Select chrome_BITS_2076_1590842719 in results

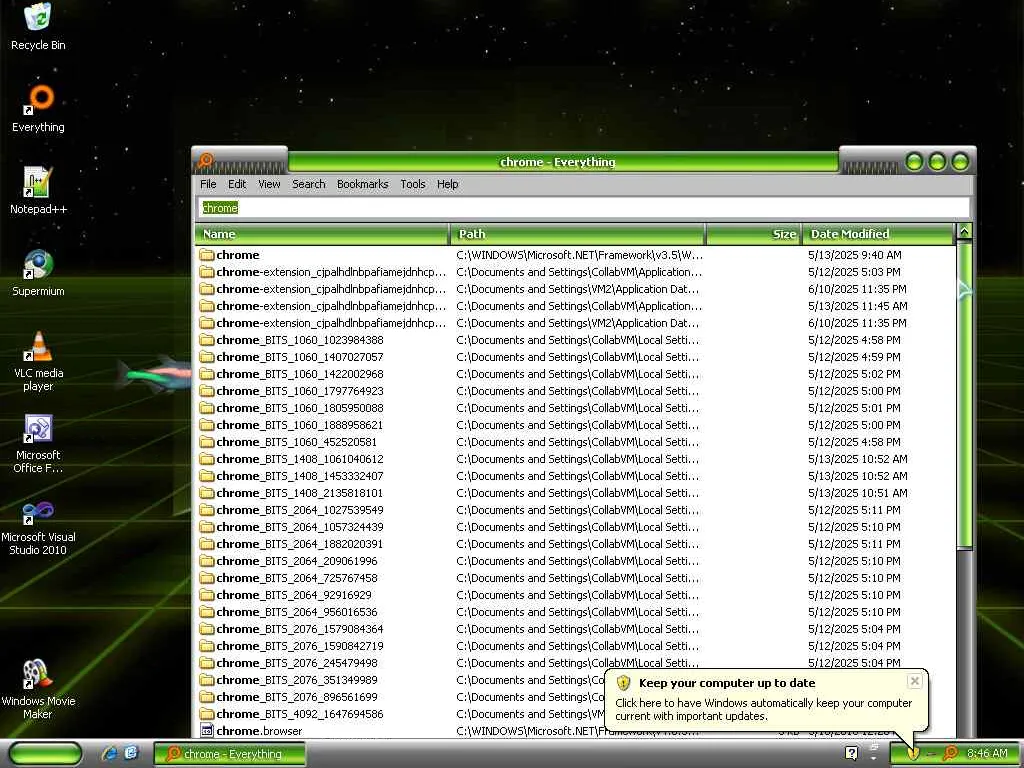(x=575, y=645)
